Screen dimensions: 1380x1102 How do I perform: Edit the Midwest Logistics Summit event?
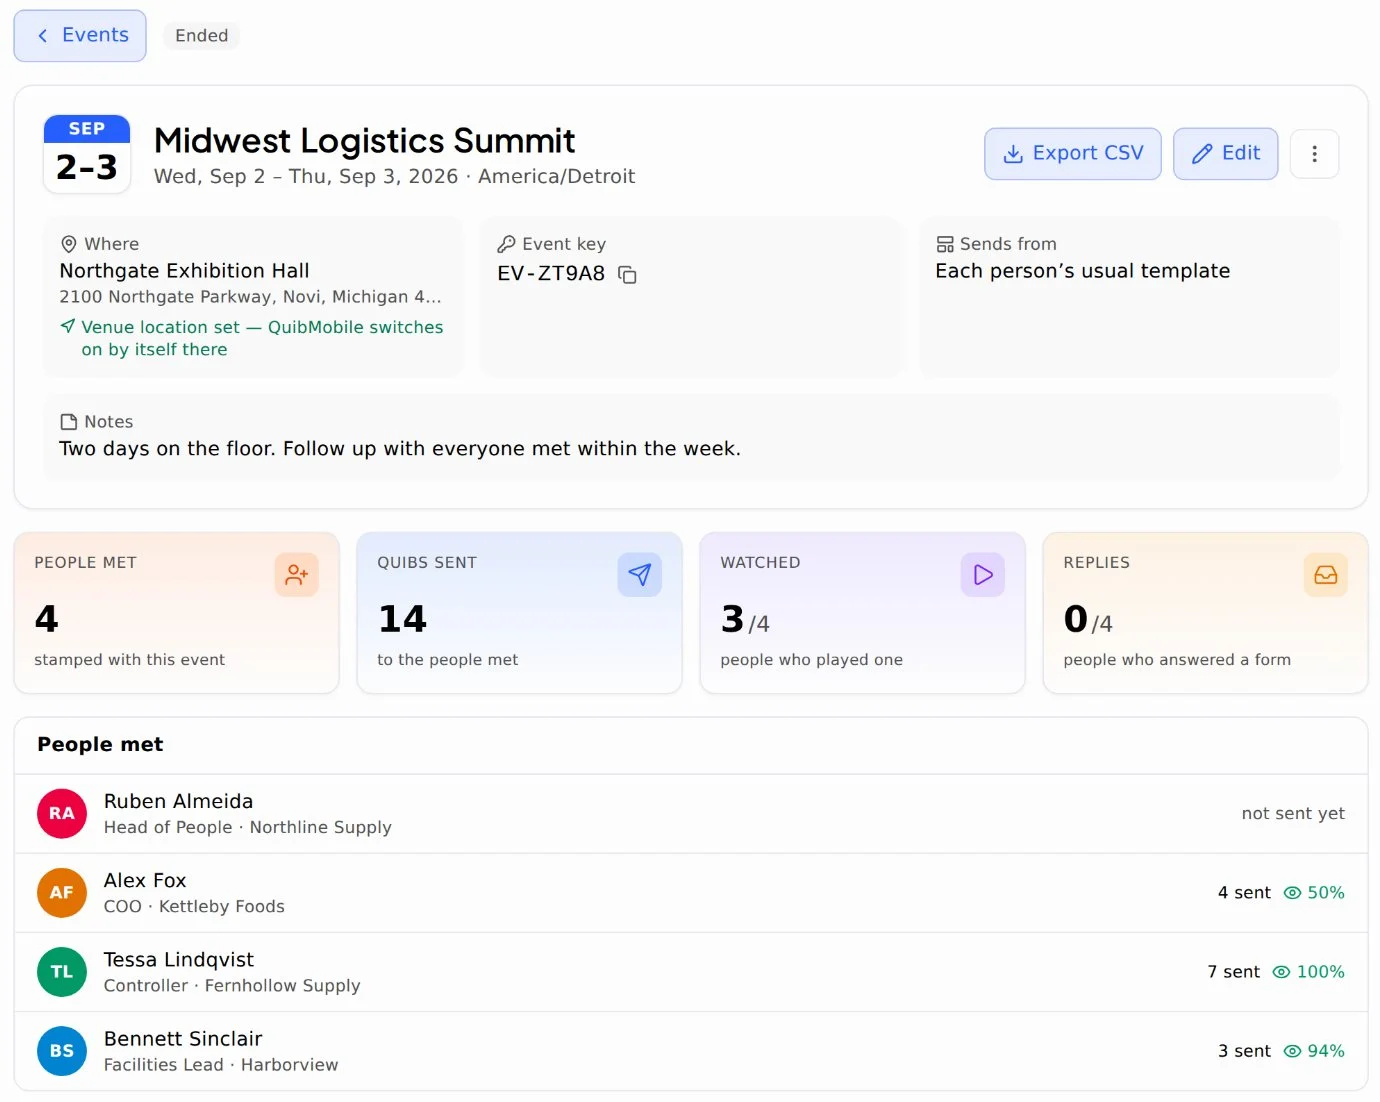tap(1226, 154)
